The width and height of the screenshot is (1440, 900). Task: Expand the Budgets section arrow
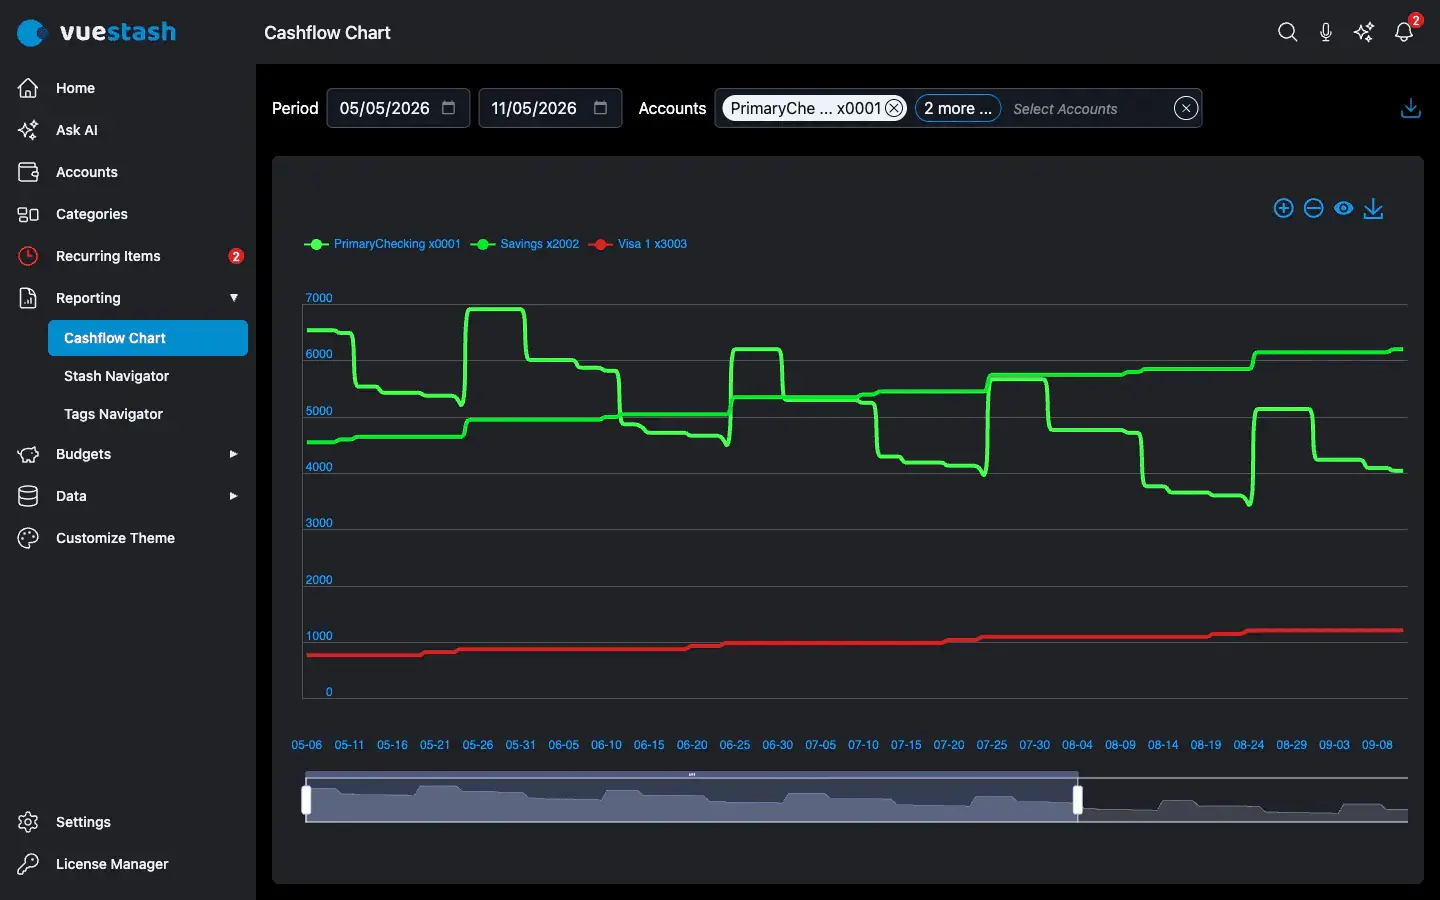(x=233, y=454)
